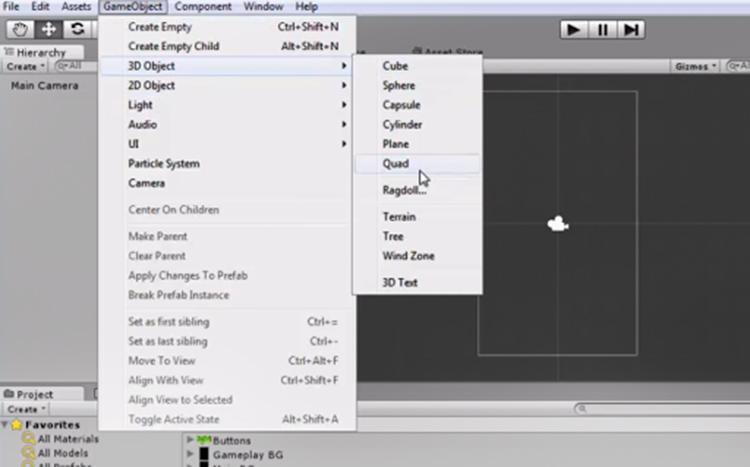The height and width of the screenshot is (467, 750).
Task: Select Main Camera in the Hierarchy
Action: (44, 86)
